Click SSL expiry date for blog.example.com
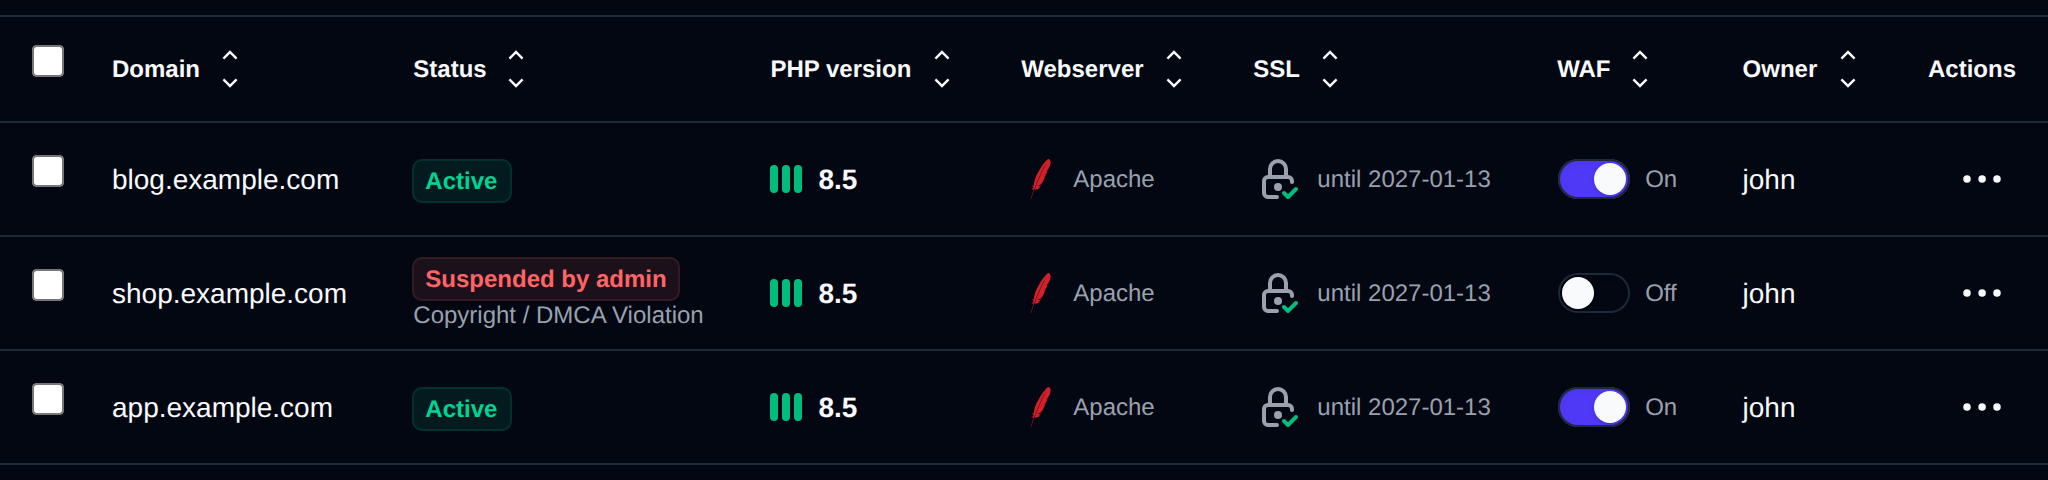The image size is (2048, 480). point(1404,179)
